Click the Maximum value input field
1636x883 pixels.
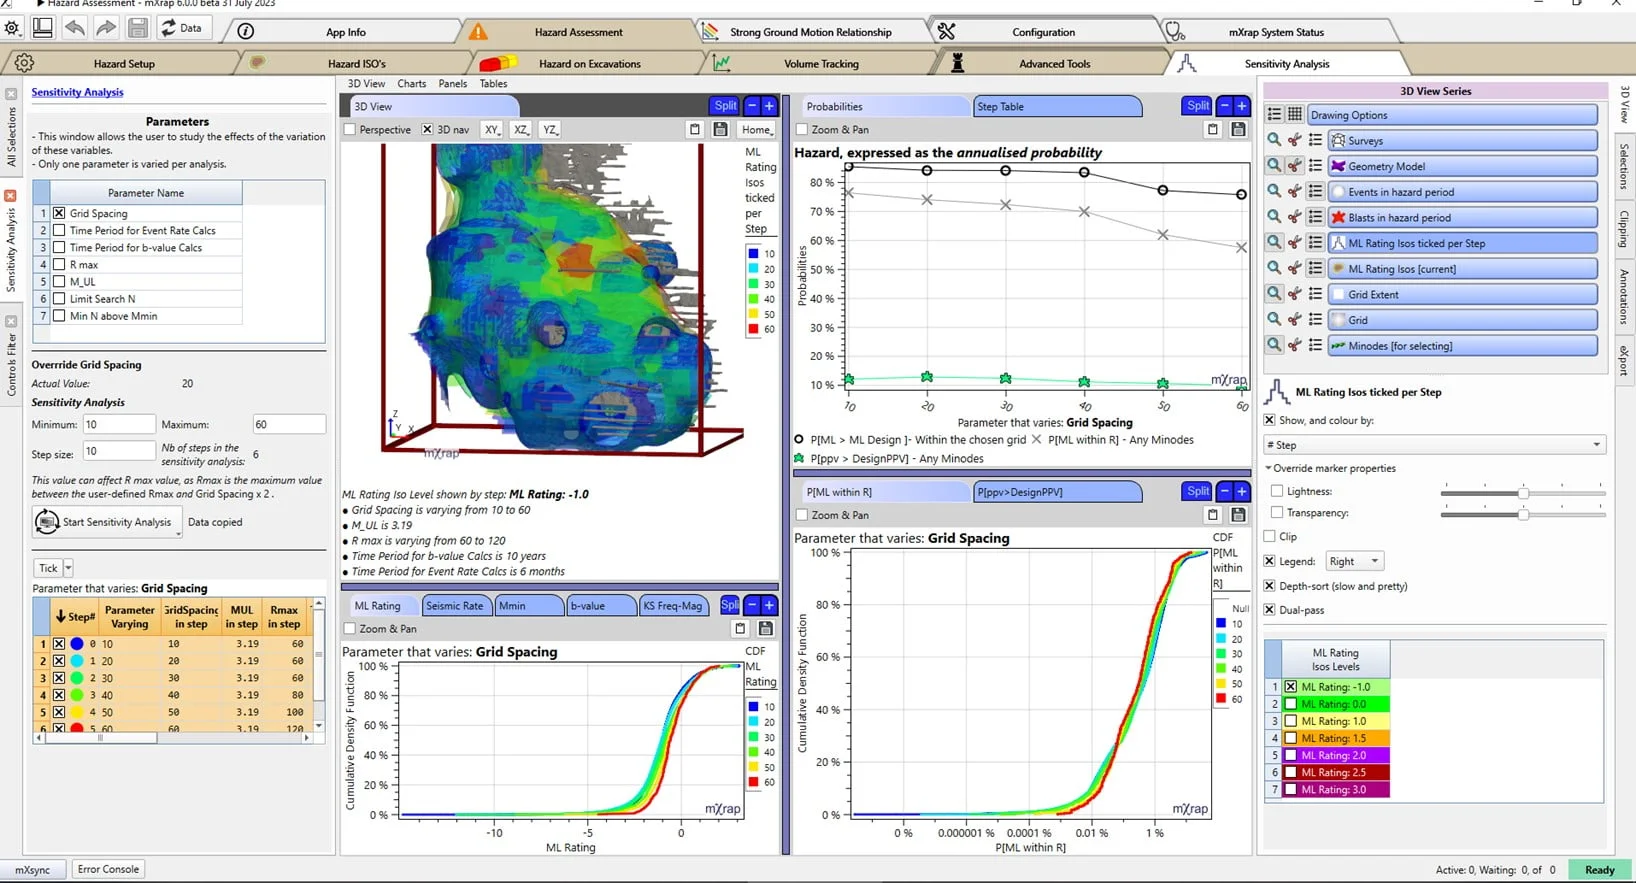288,425
